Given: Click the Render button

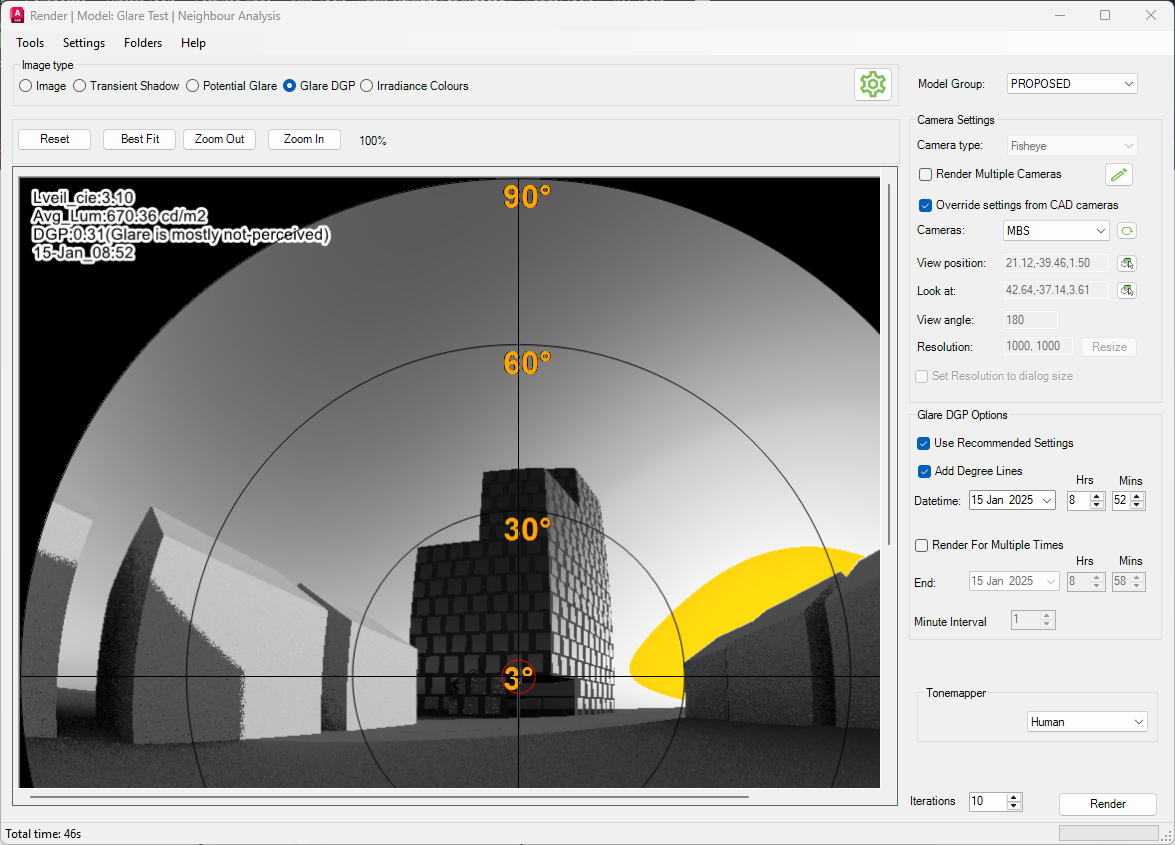Looking at the screenshot, I should (x=1108, y=804).
